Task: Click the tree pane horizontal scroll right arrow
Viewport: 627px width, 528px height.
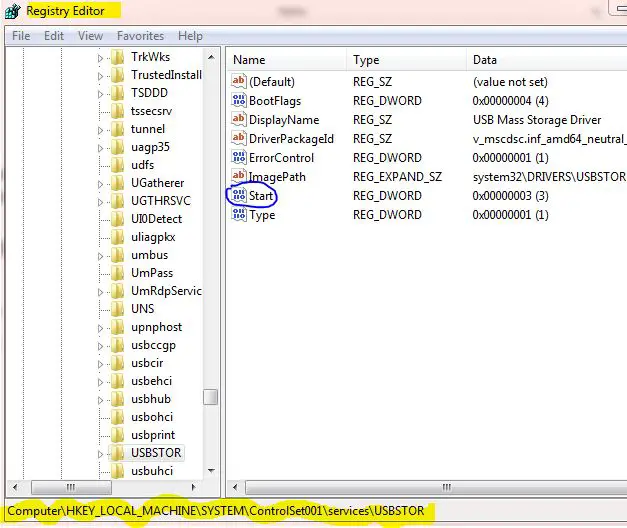Action: click(194, 487)
